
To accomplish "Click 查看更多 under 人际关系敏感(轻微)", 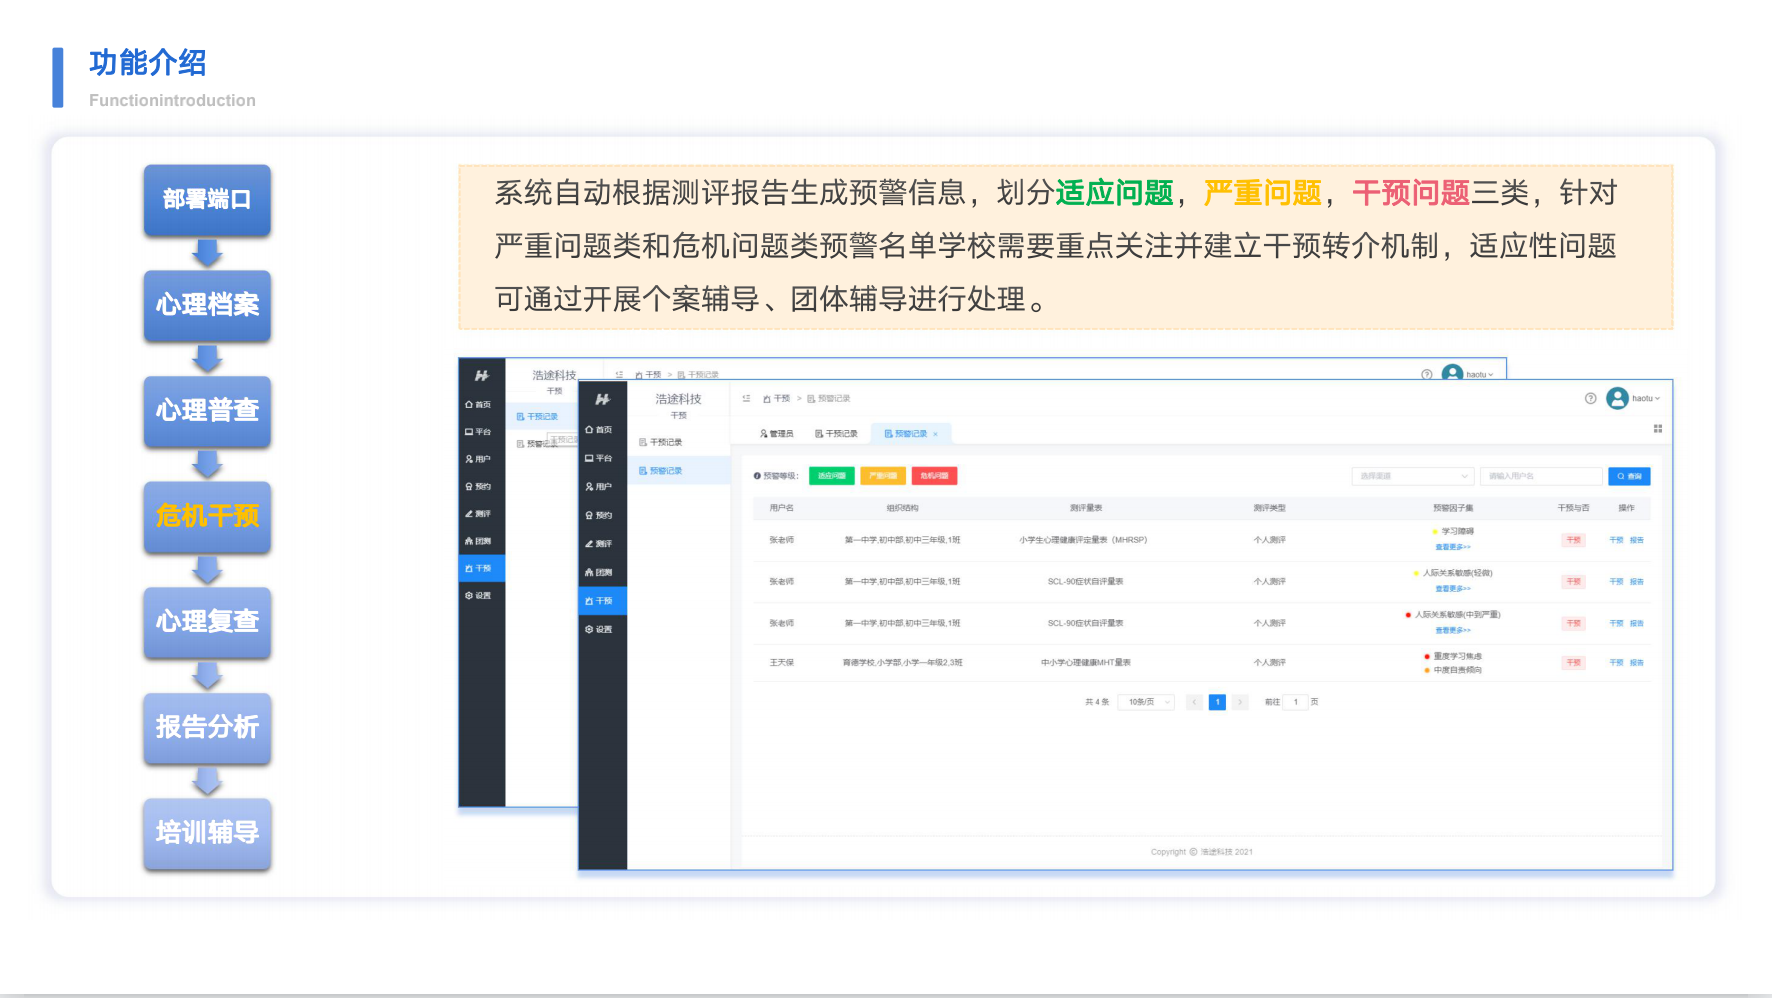I will 1453,589.
